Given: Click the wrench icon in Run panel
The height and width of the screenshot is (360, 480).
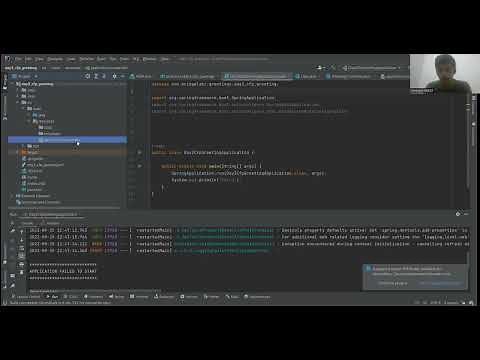Looking at the screenshot, I should [13, 231].
